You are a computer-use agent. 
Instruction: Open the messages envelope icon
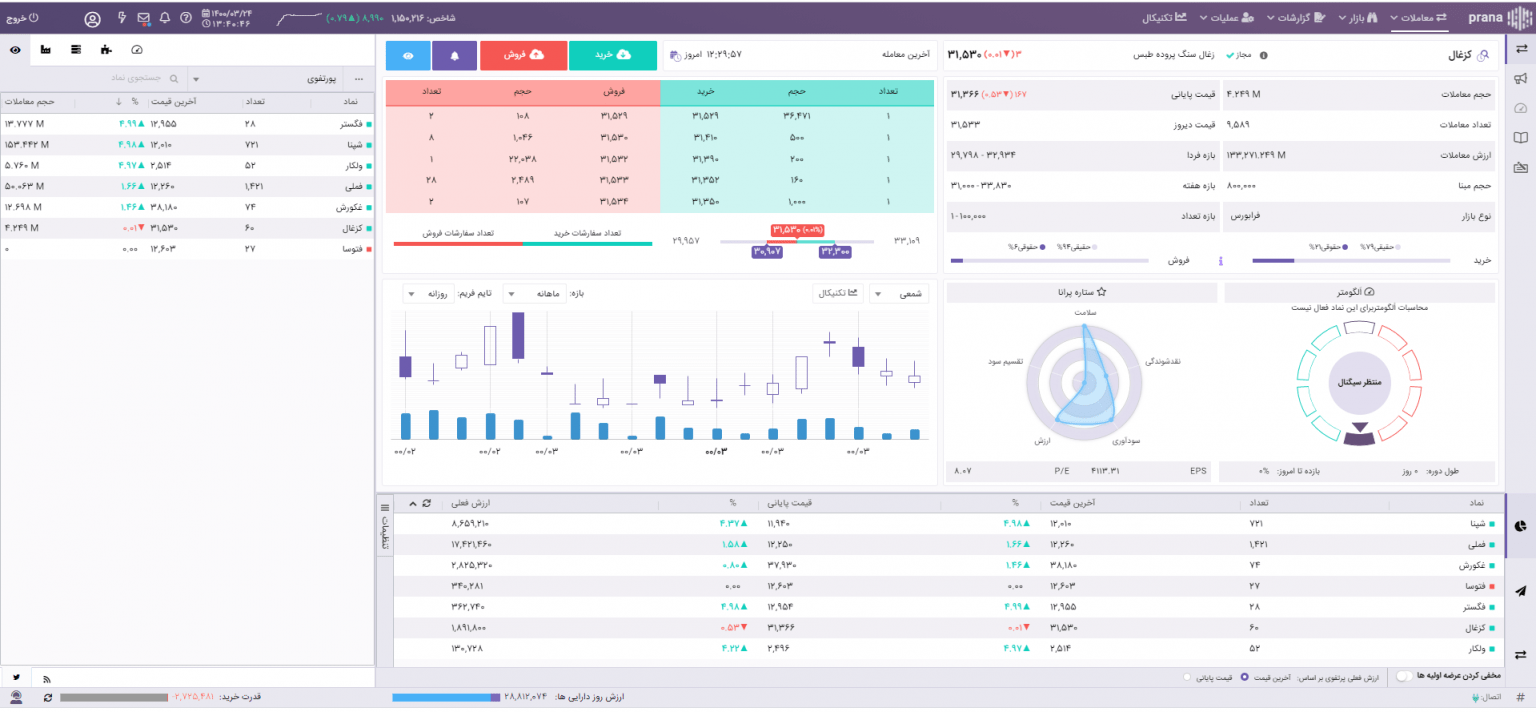coord(143,18)
